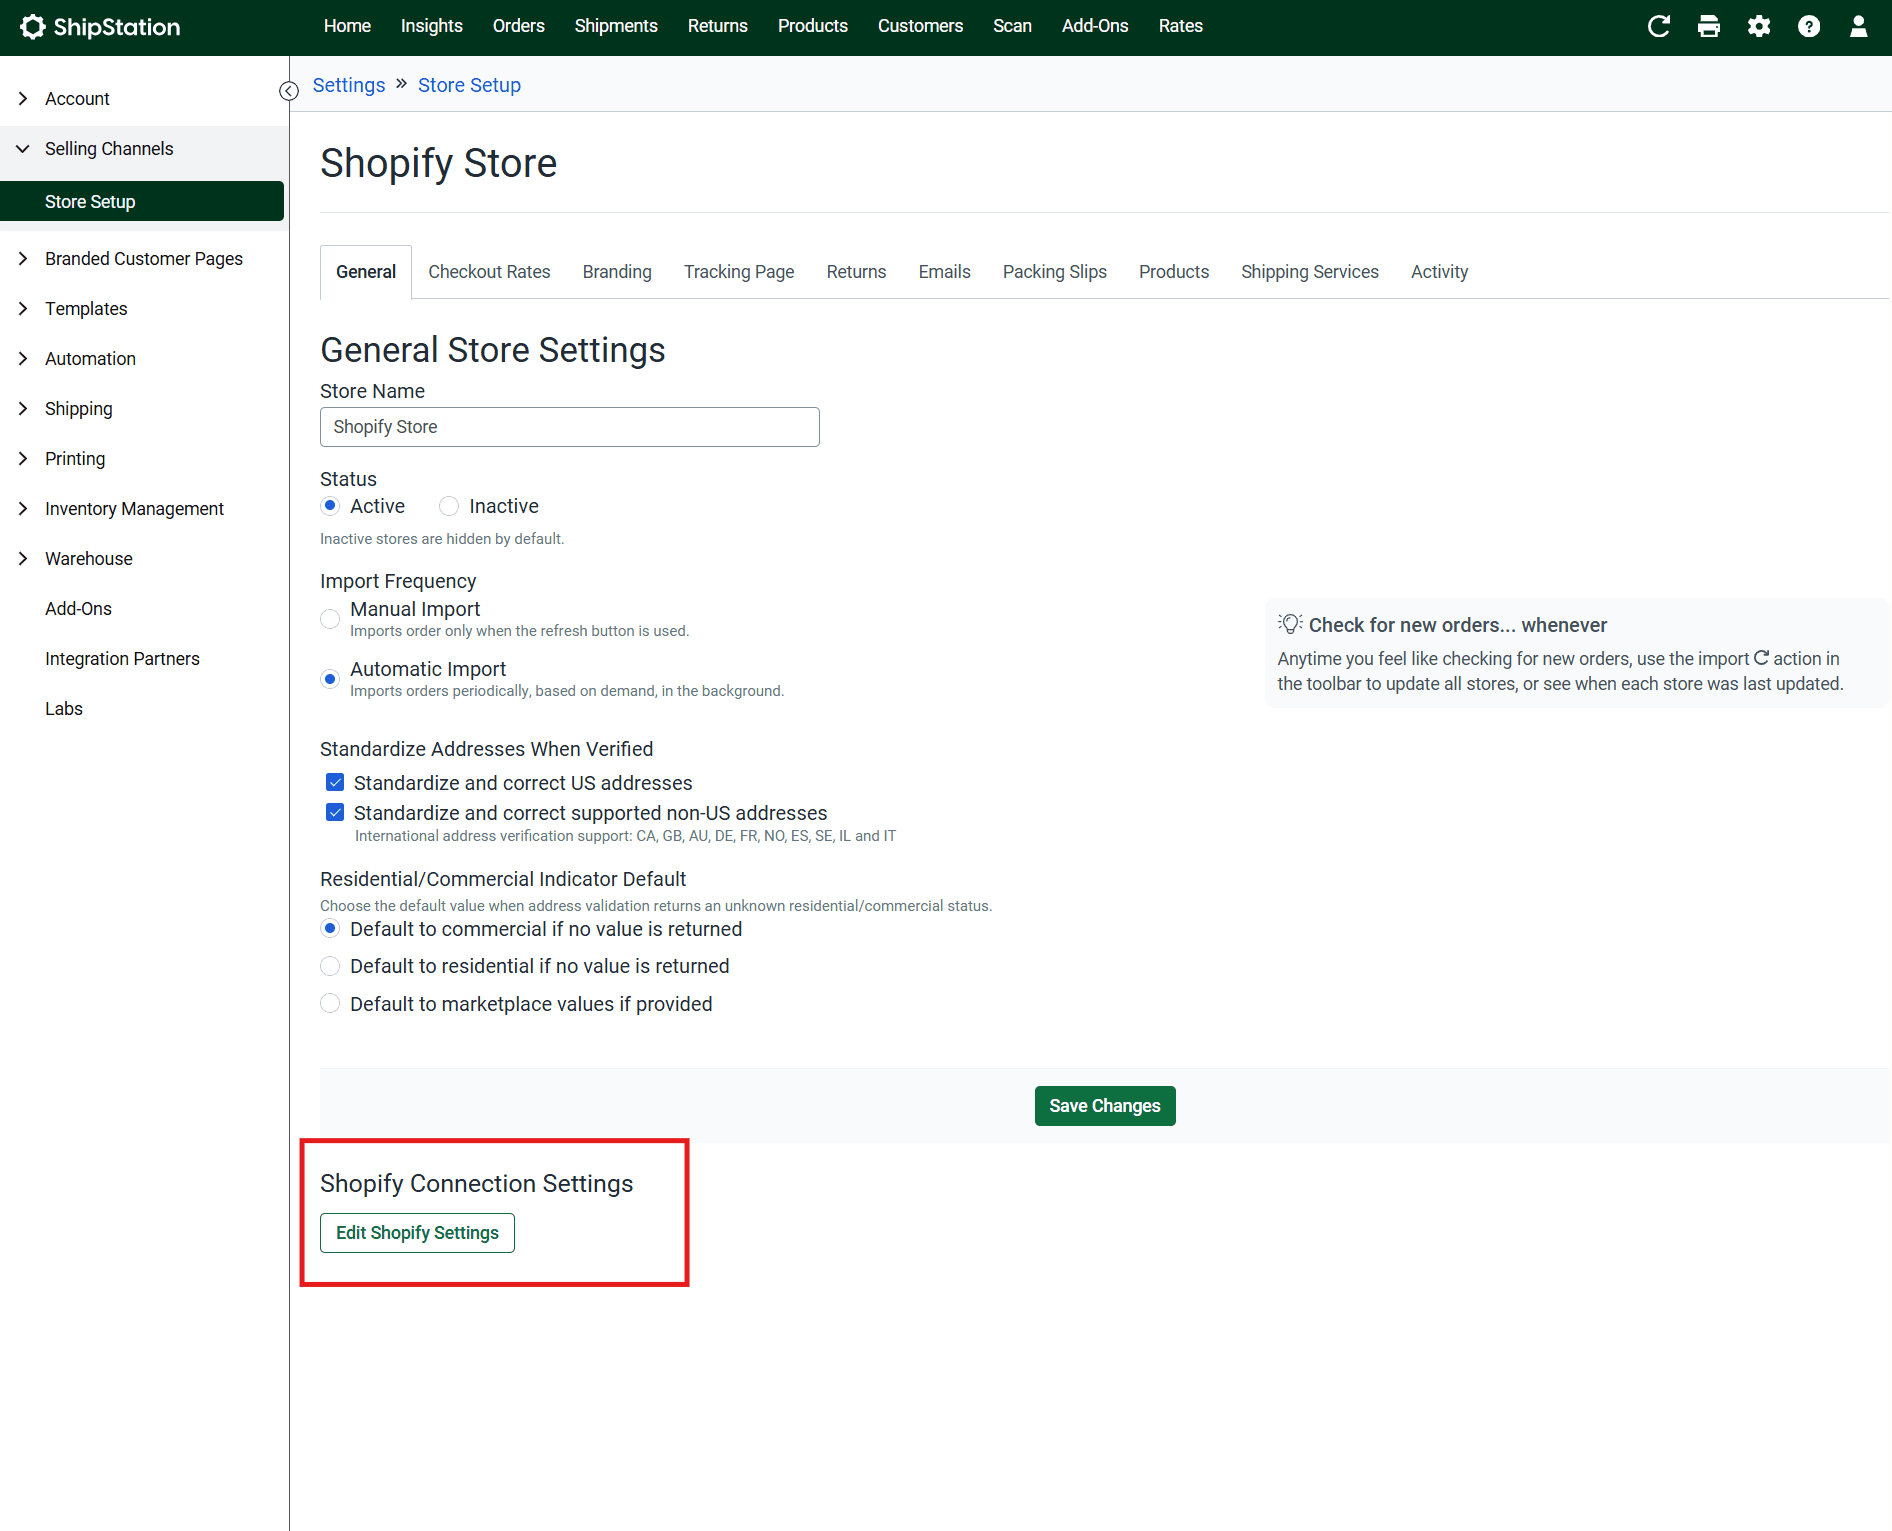Open the Insights menu
Image resolution: width=1892 pixels, height=1531 pixels.
tap(432, 26)
